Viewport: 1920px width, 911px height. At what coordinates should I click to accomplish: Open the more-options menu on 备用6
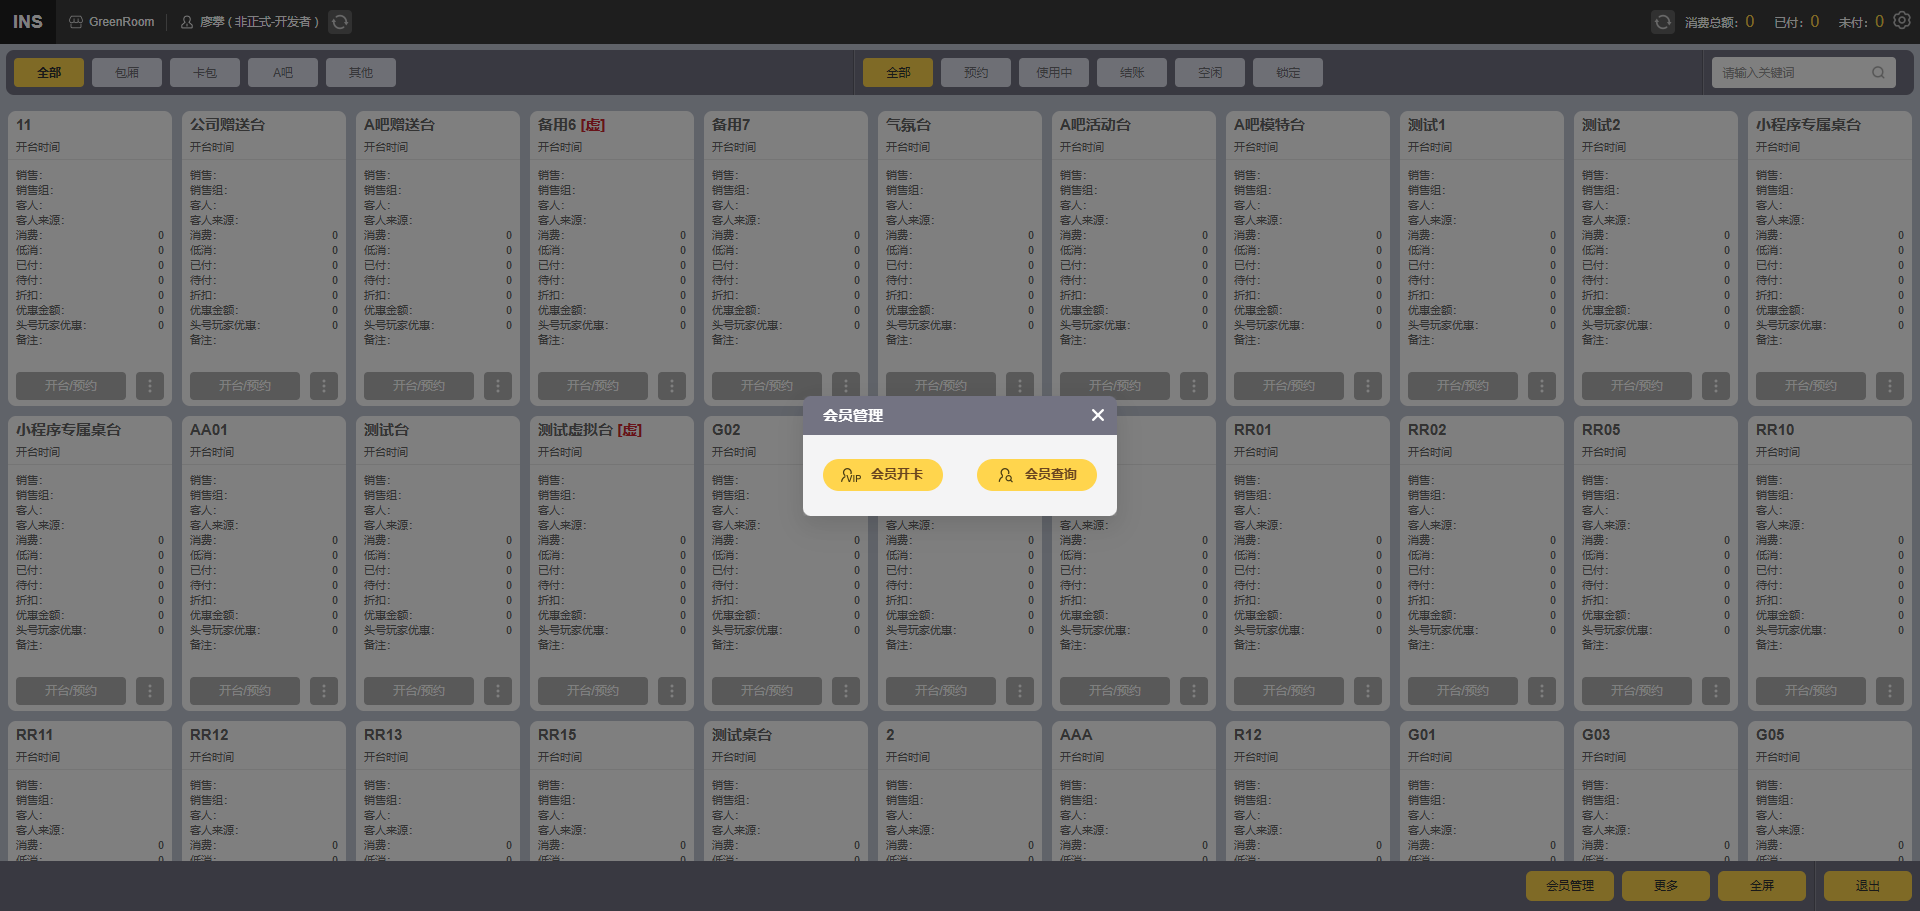(x=672, y=385)
